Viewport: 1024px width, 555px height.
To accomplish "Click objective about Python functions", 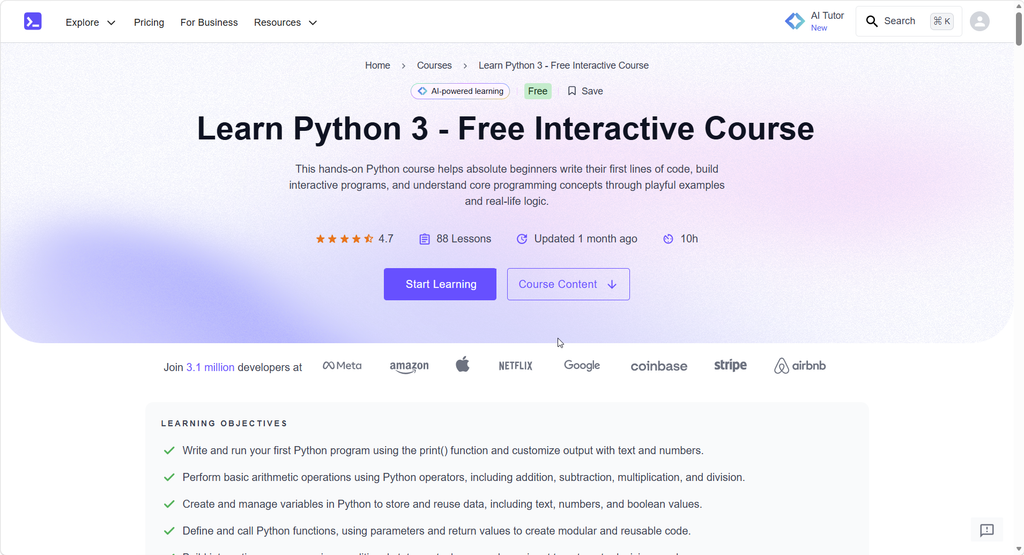I will (436, 531).
